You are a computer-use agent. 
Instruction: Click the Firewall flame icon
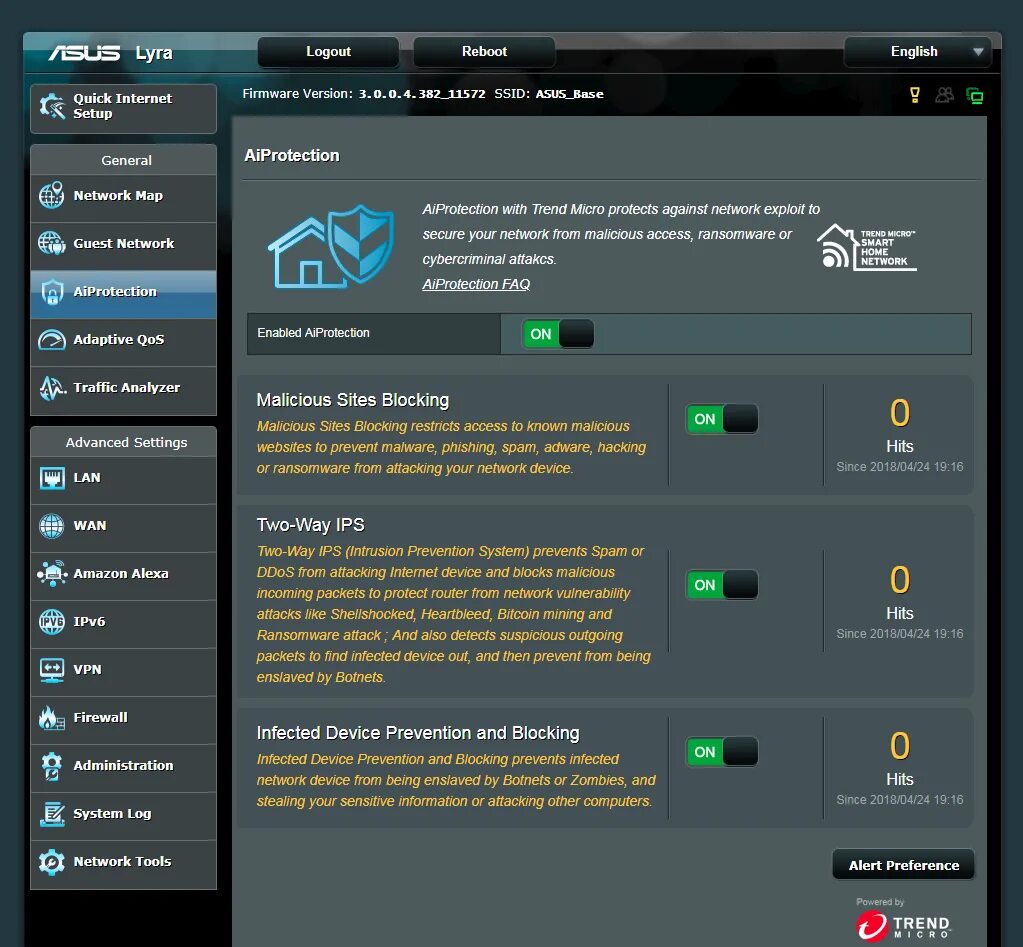52,717
